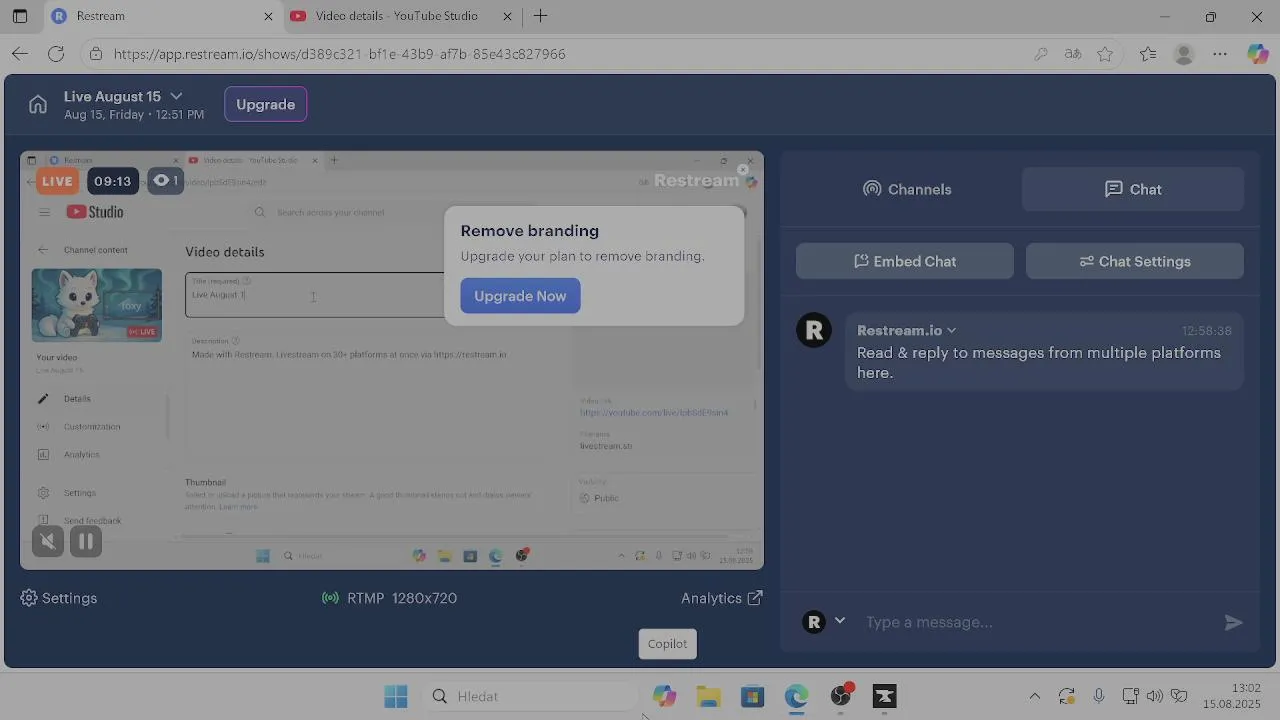Viewport: 1280px width, 720px height.
Task: Click the LIVE status badge
Action: 57,181
